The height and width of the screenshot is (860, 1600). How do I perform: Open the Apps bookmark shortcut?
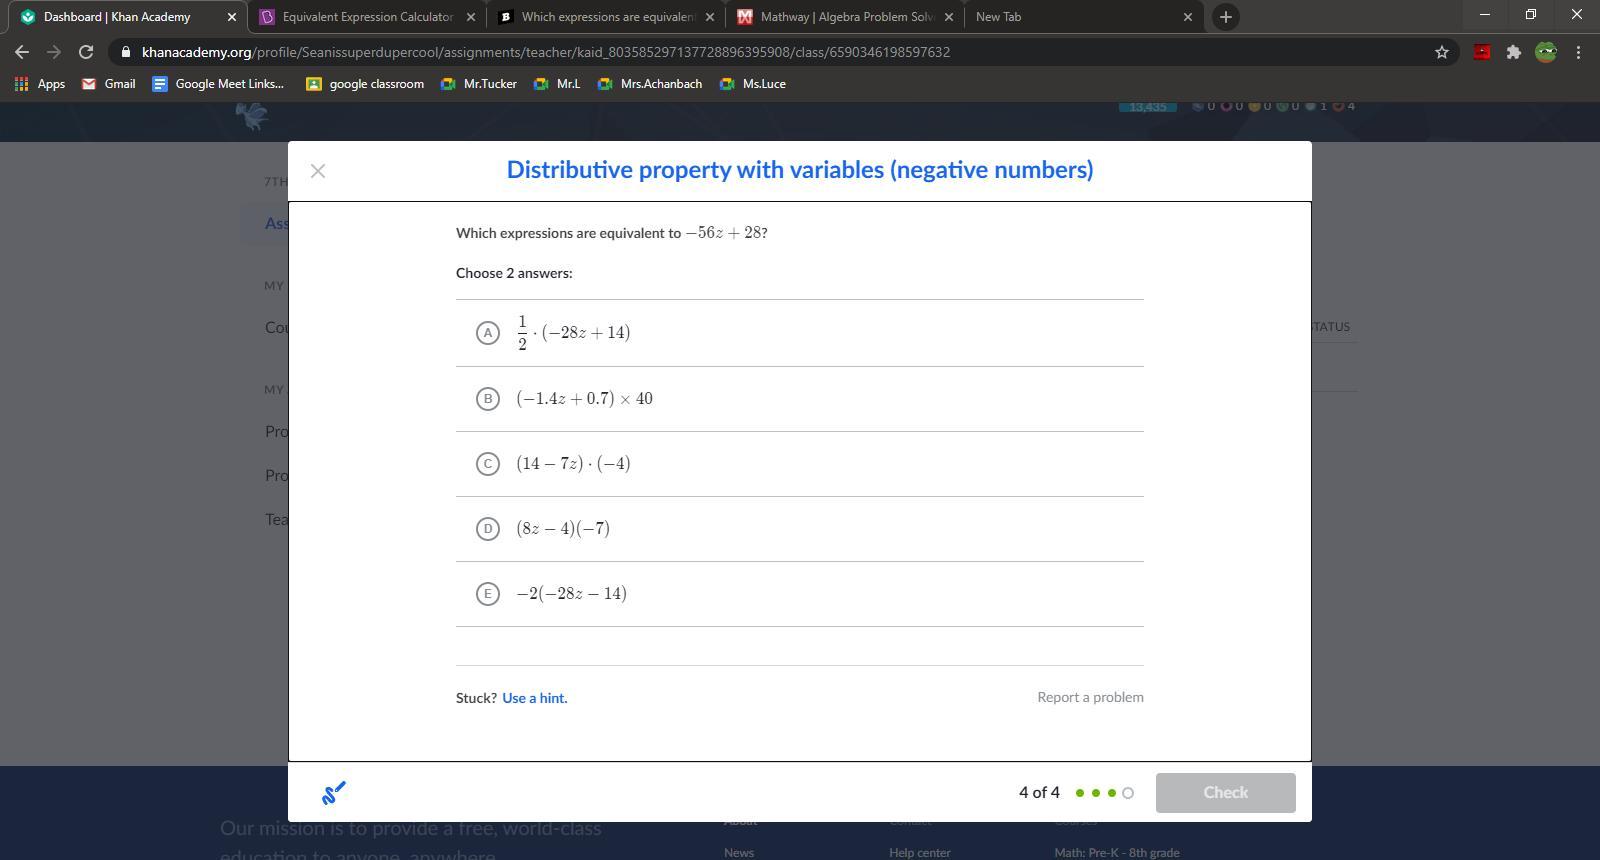click(40, 84)
